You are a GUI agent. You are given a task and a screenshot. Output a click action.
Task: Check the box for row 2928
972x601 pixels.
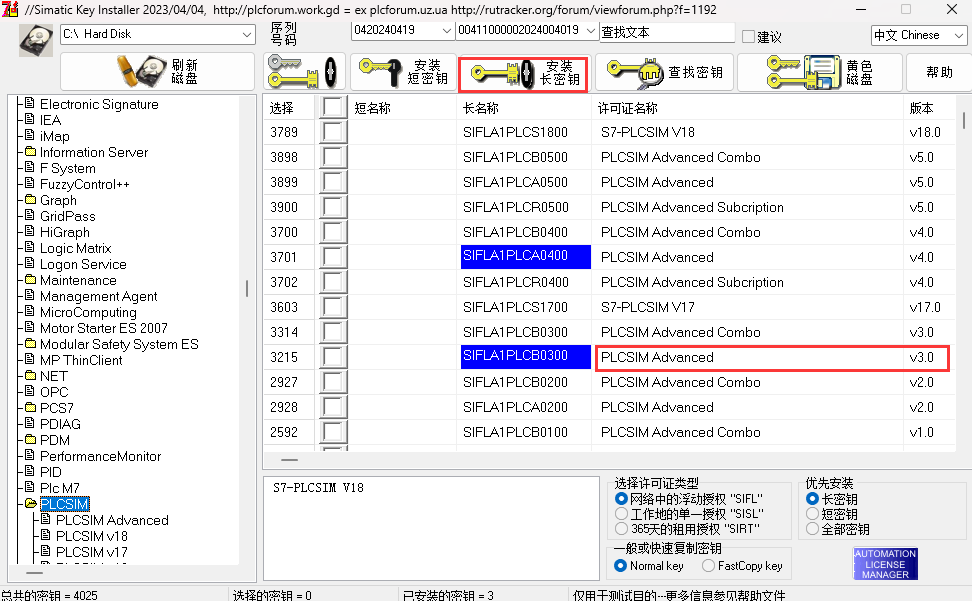[x=333, y=407]
